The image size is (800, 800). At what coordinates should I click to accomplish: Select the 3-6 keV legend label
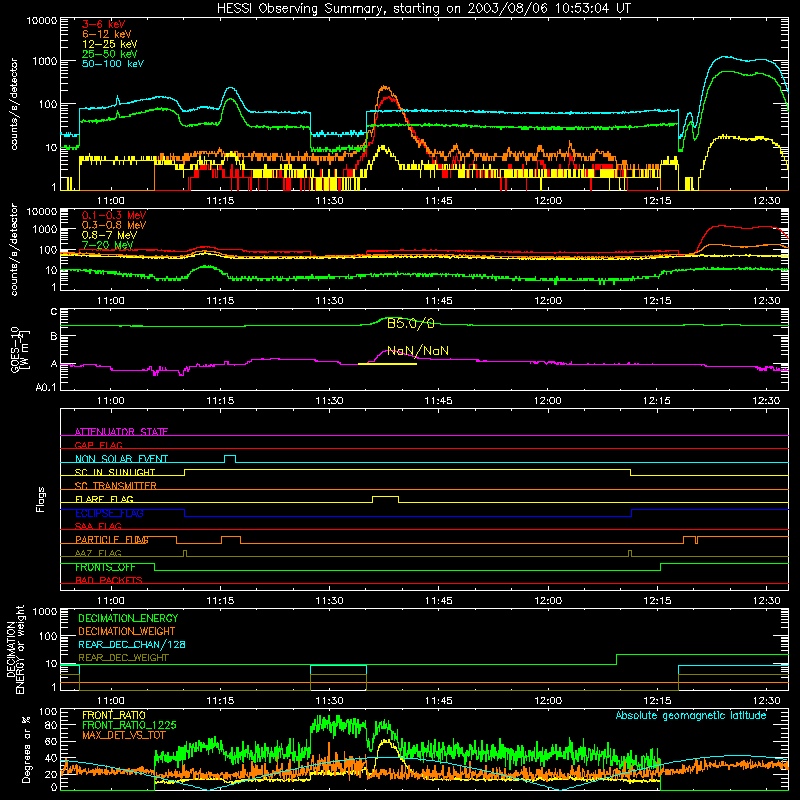pos(104,24)
